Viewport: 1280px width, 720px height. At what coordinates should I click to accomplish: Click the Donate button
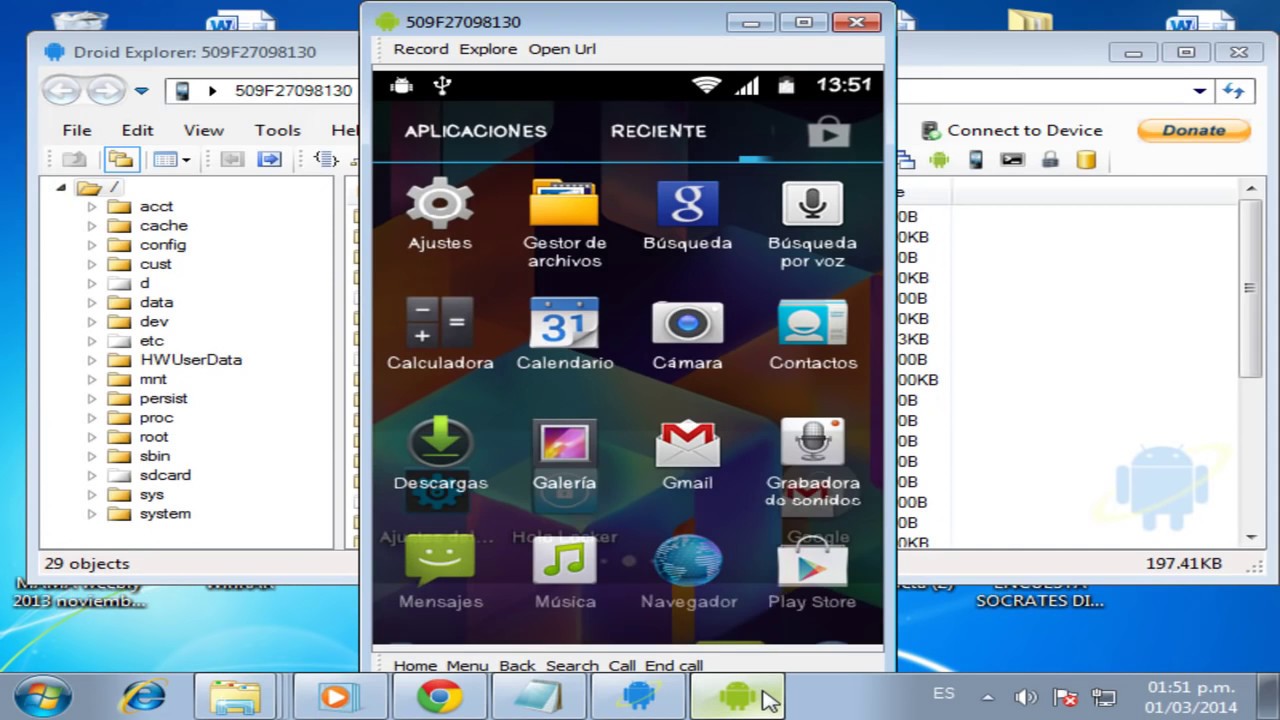tap(1194, 130)
